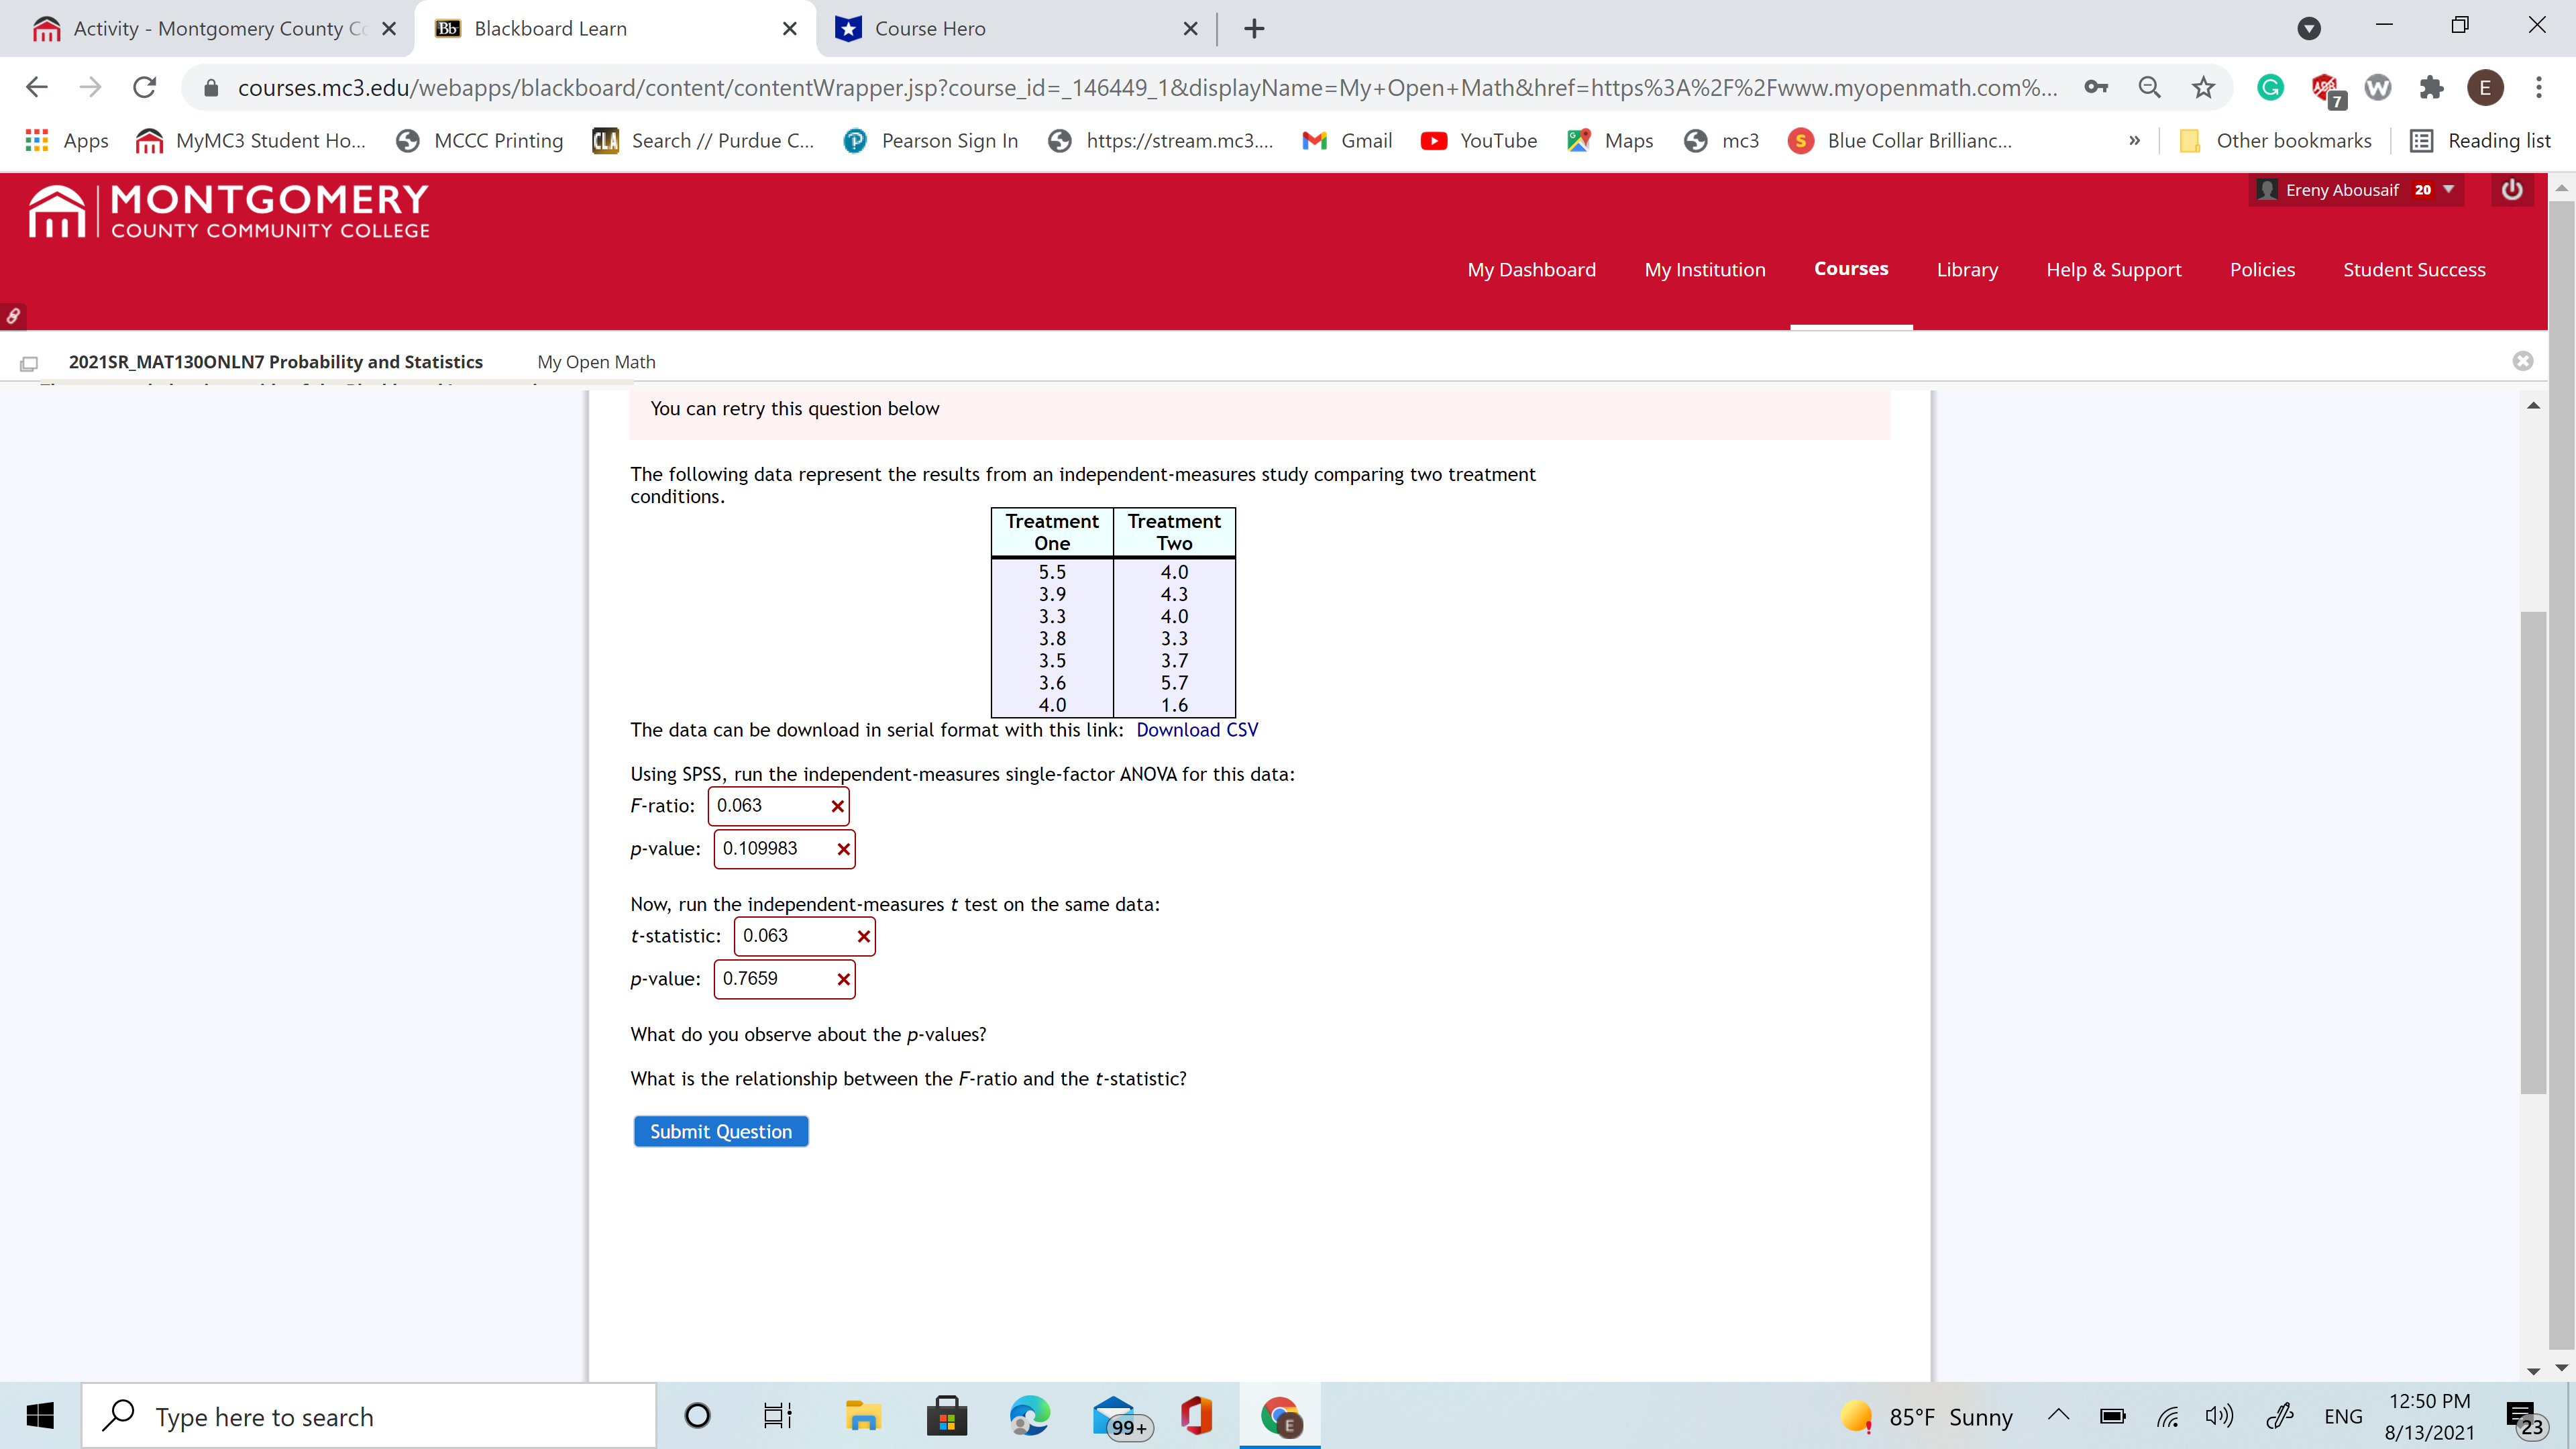2576x1449 pixels.
Task: Click the Blackboard logout power icon
Action: (x=2511, y=190)
